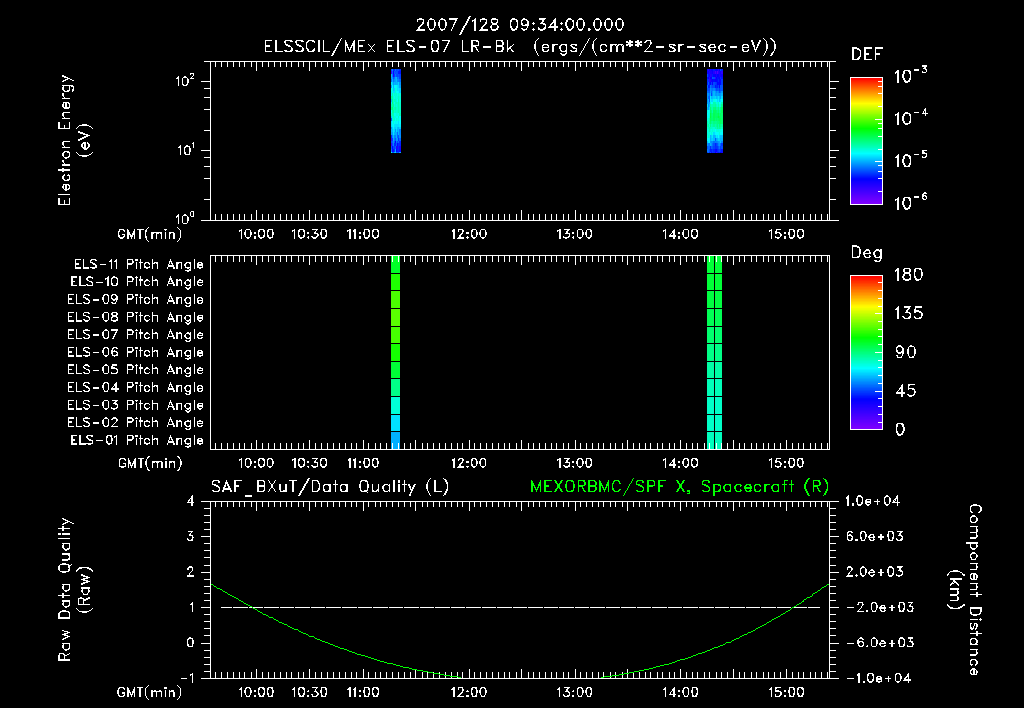Click the 45 degree color bar value
The image size is (1024, 708).
[906, 391]
